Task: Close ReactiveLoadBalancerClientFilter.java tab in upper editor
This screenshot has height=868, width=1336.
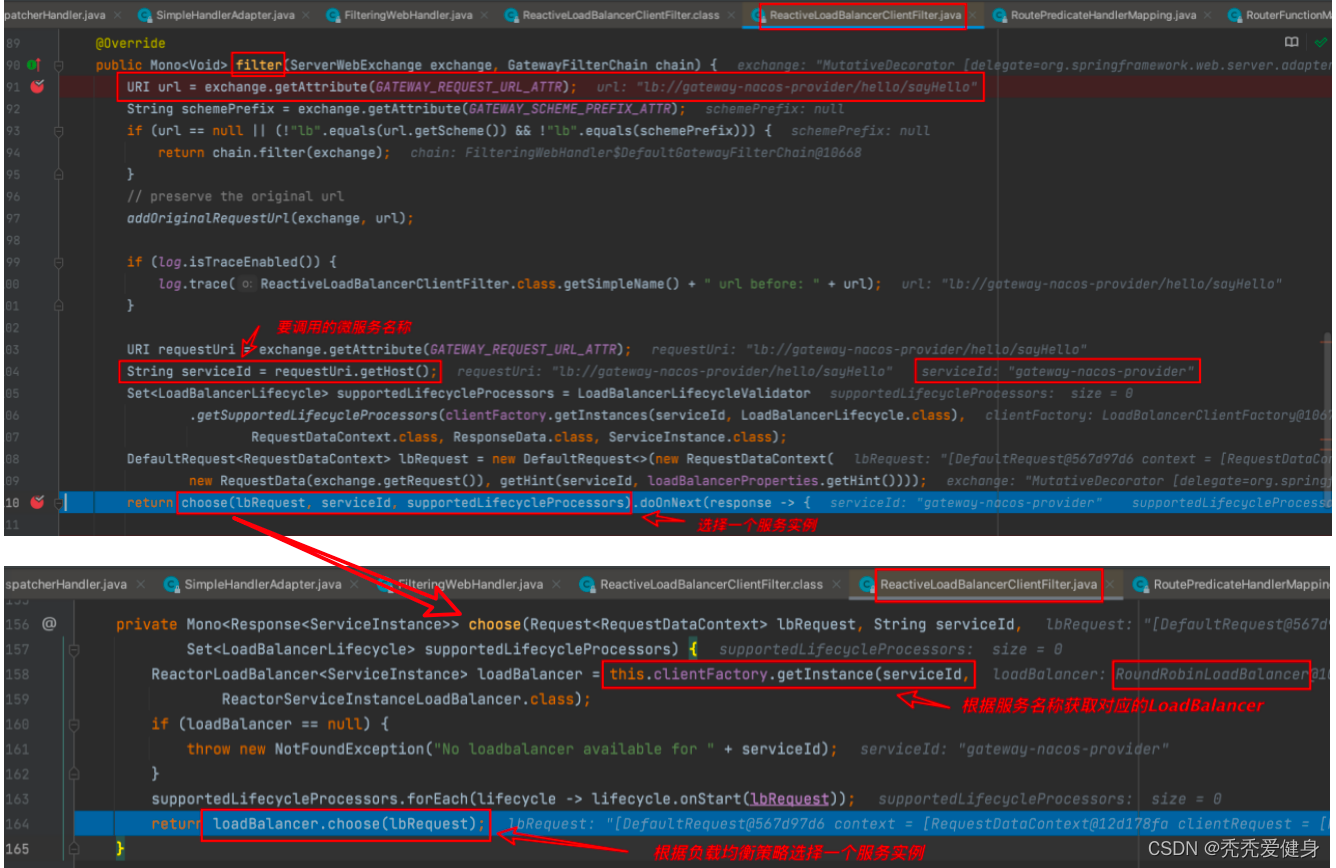Action: click(x=975, y=16)
